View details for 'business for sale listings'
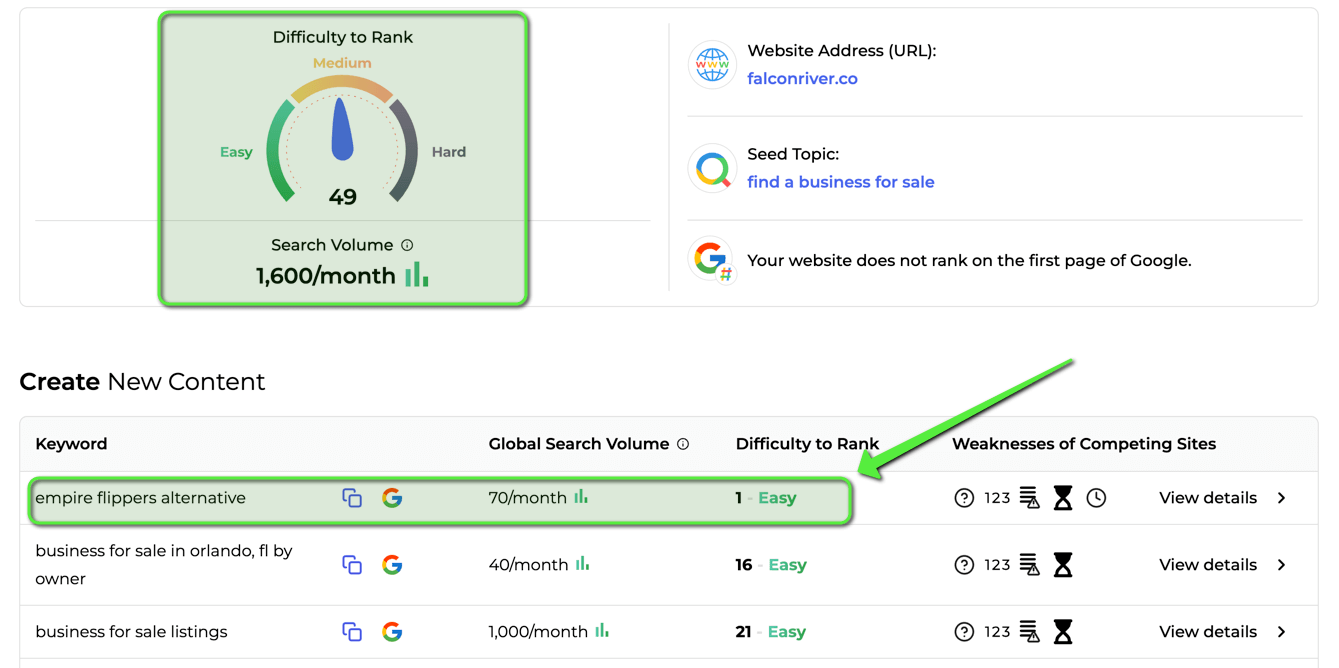 (1207, 632)
